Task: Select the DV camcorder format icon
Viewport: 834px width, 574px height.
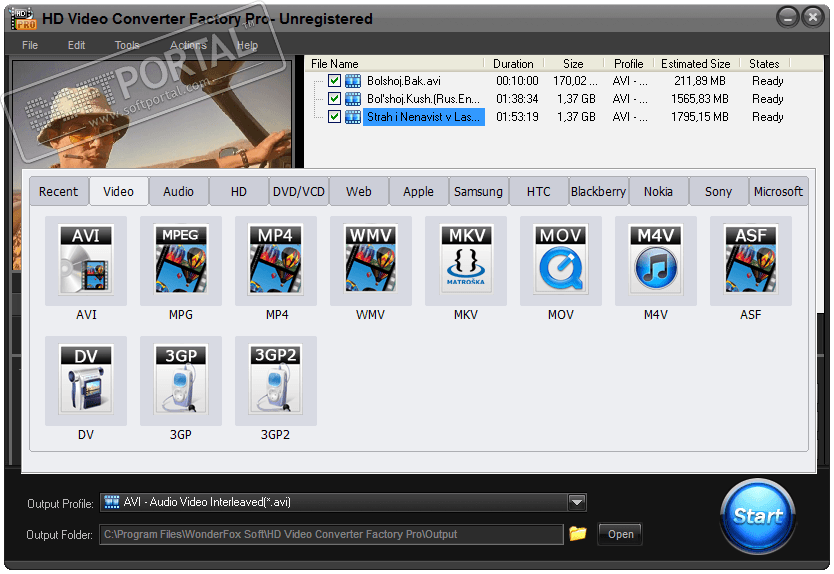Action: point(86,380)
